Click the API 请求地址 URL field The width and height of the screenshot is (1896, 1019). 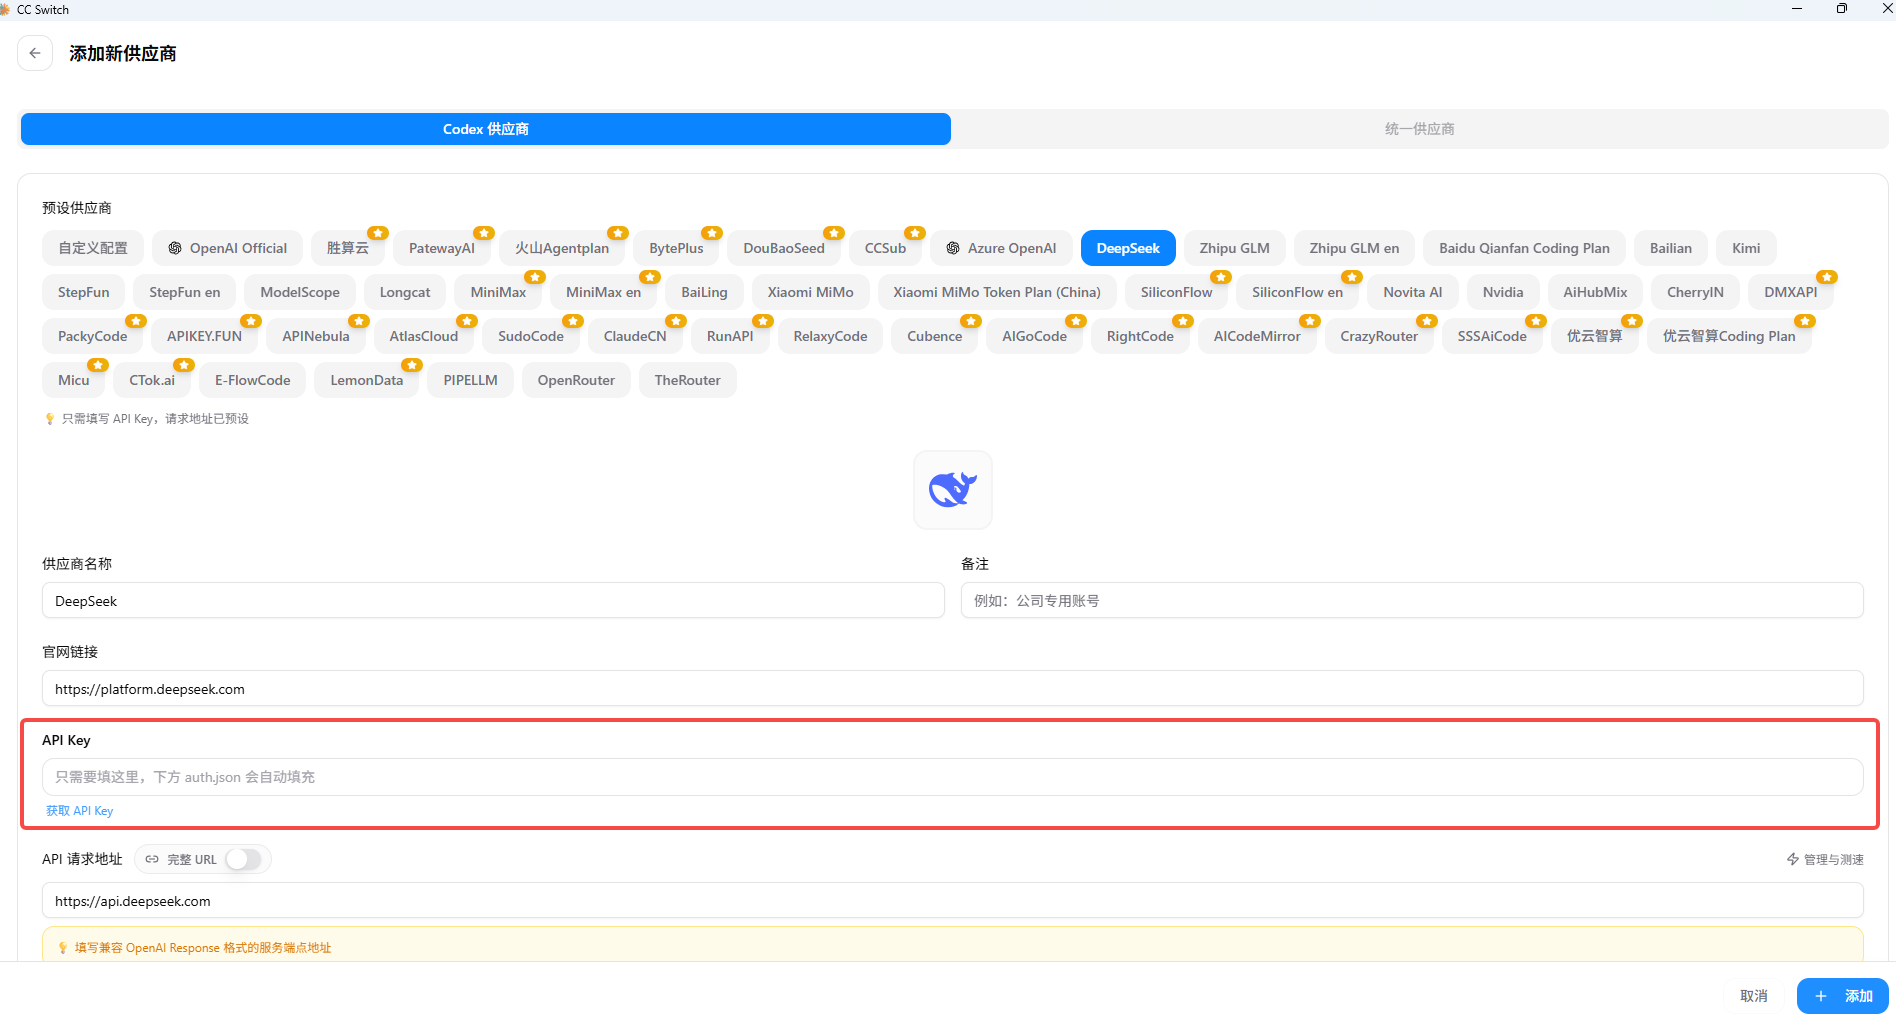tap(952, 901)
